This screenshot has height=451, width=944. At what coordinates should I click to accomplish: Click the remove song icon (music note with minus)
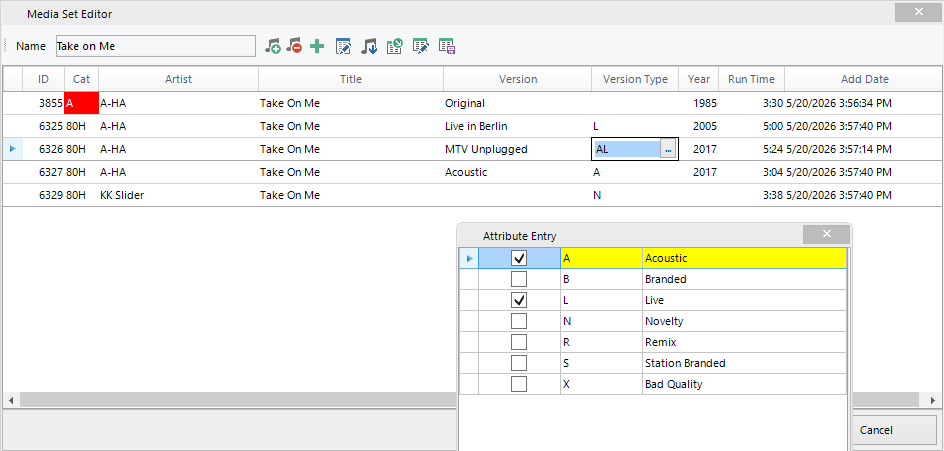pyautogui.click(x=294, y=46)
